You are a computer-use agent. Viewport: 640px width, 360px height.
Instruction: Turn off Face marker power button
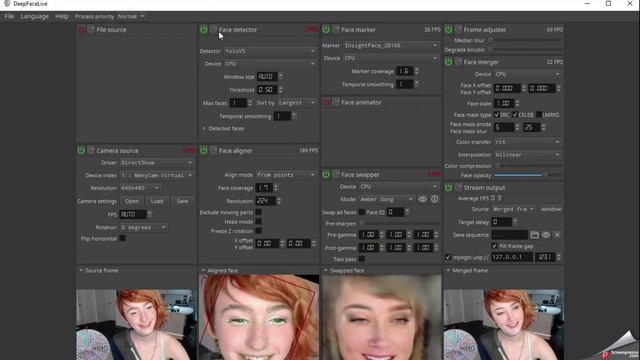click(326, 29)
